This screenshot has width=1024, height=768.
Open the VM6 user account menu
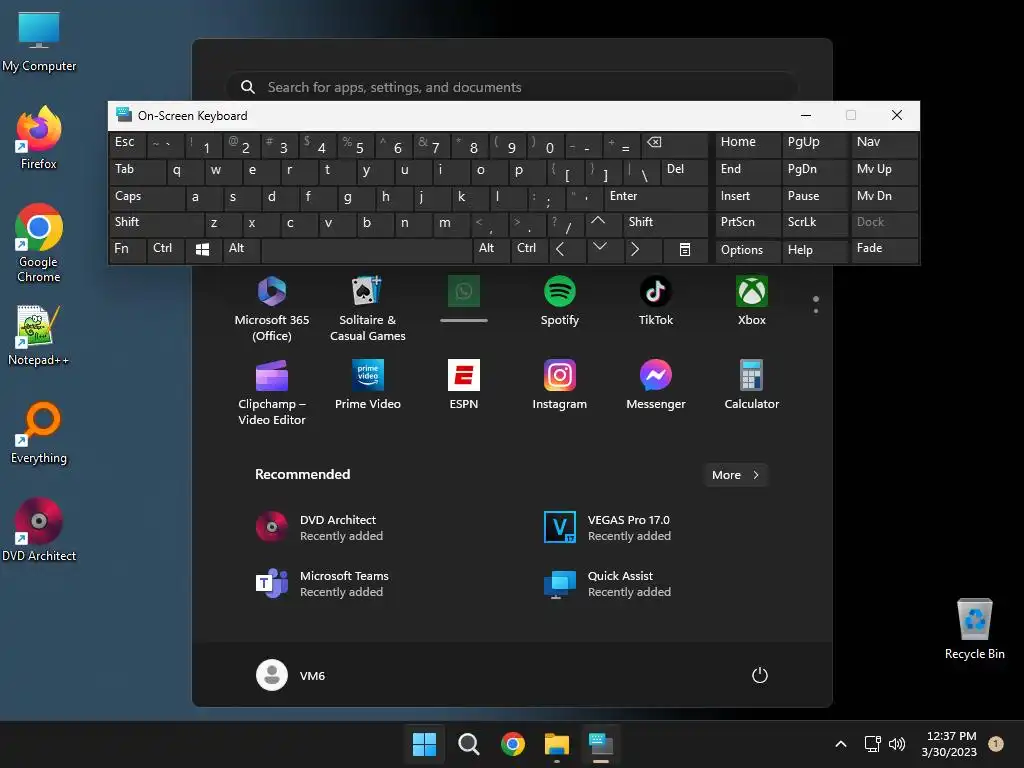[x=291, y=675]
